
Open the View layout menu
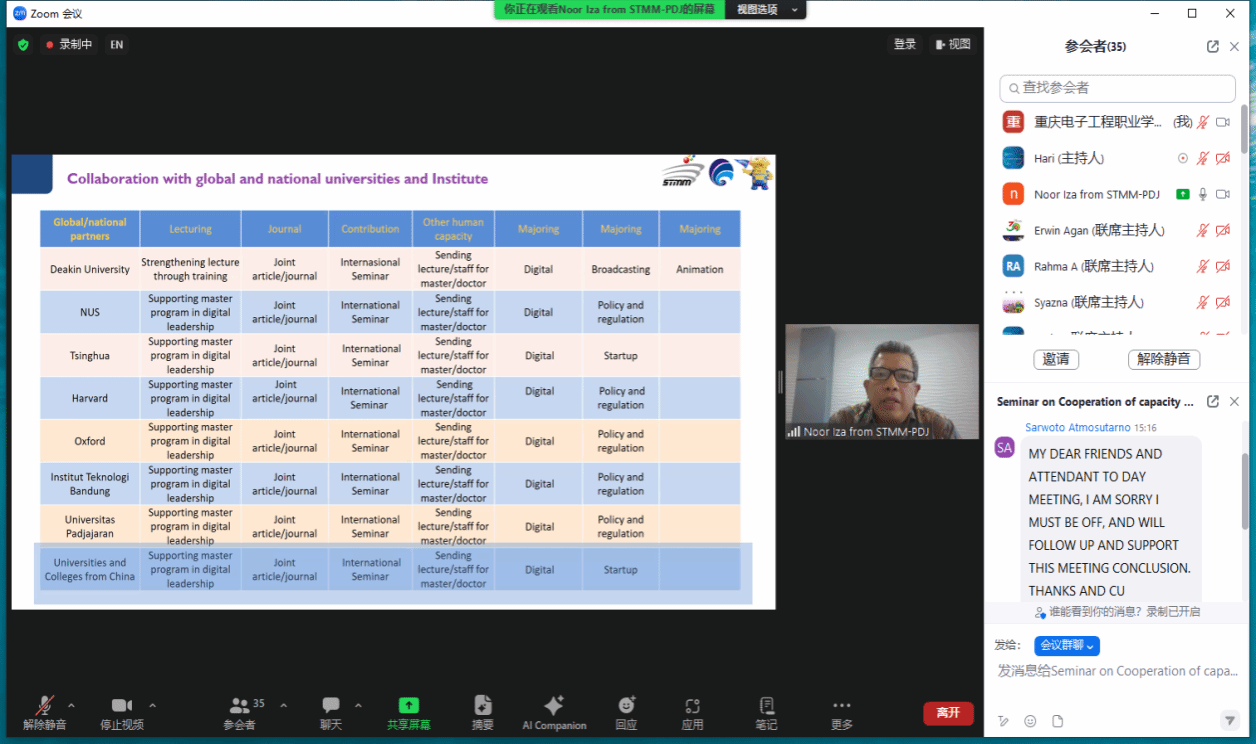[x=952, y=44]
